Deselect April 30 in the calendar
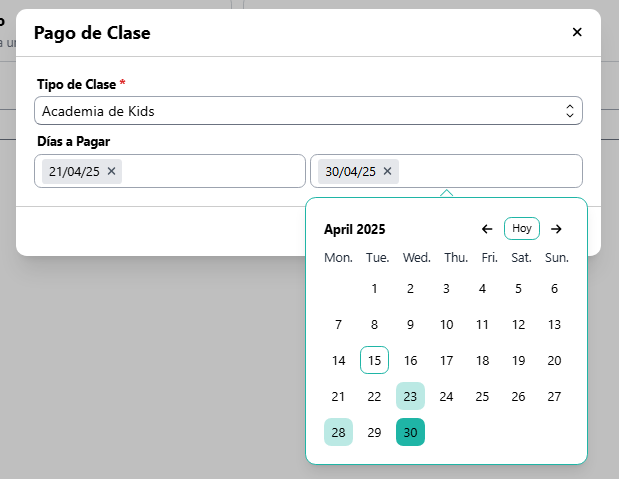Image resolution: width=619 pixels, height=479 pixels. click(x=410, y=433)
